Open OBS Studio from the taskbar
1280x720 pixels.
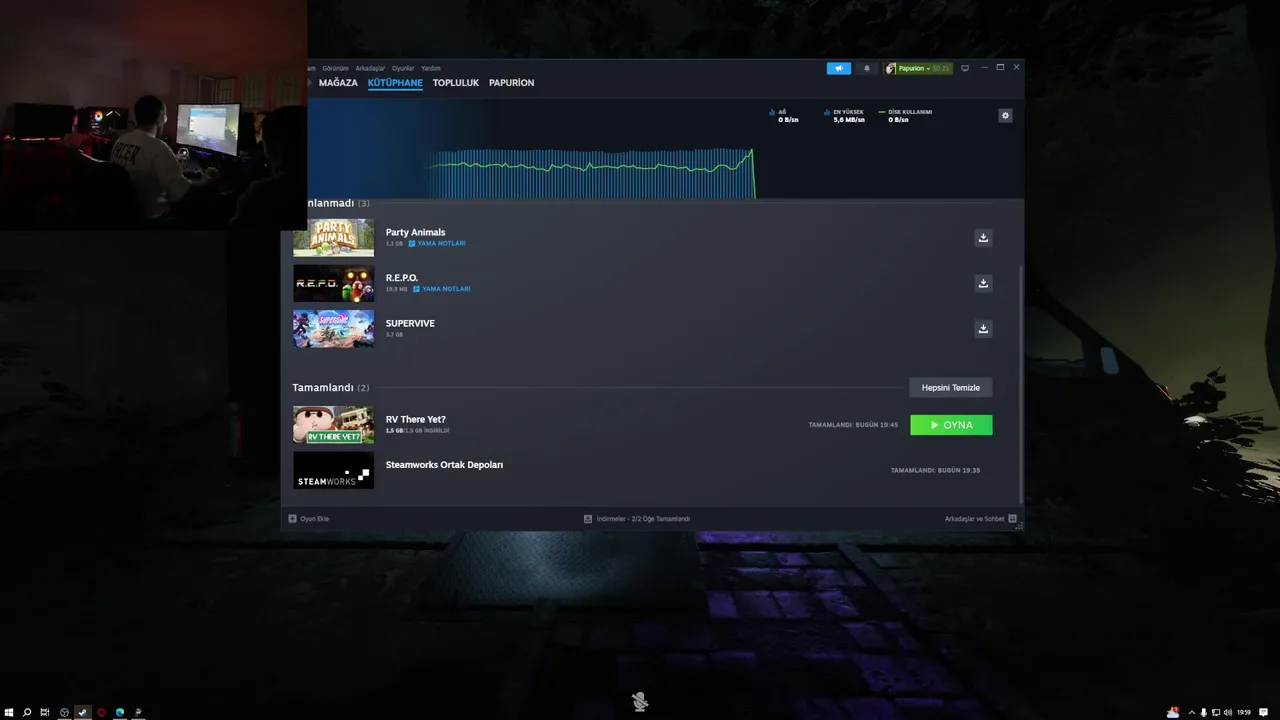click(x=64, y=712)
